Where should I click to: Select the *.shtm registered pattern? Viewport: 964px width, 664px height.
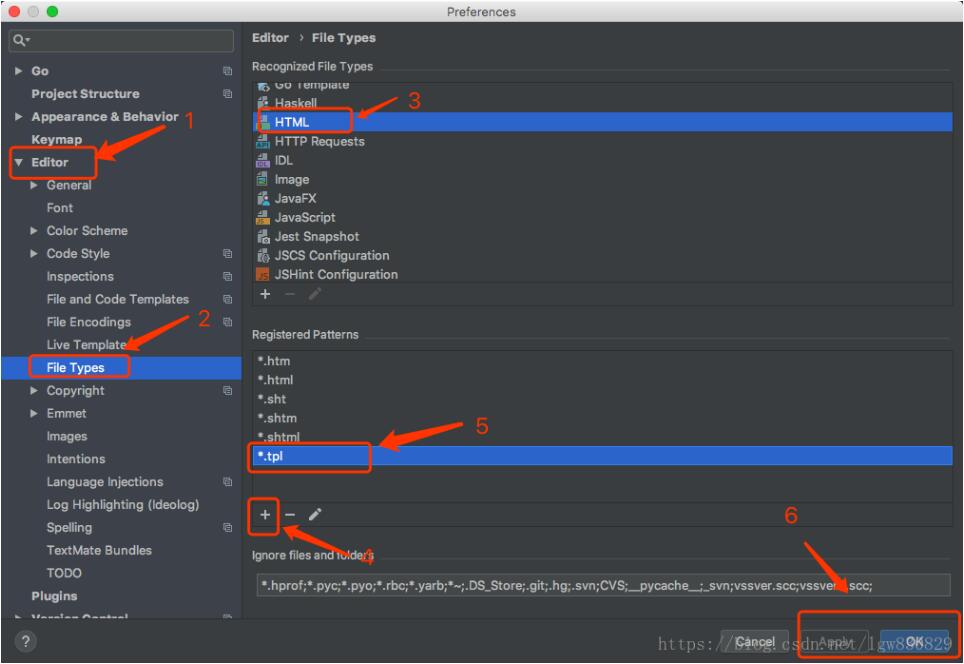pyautogui.click(x=602, y=418)
